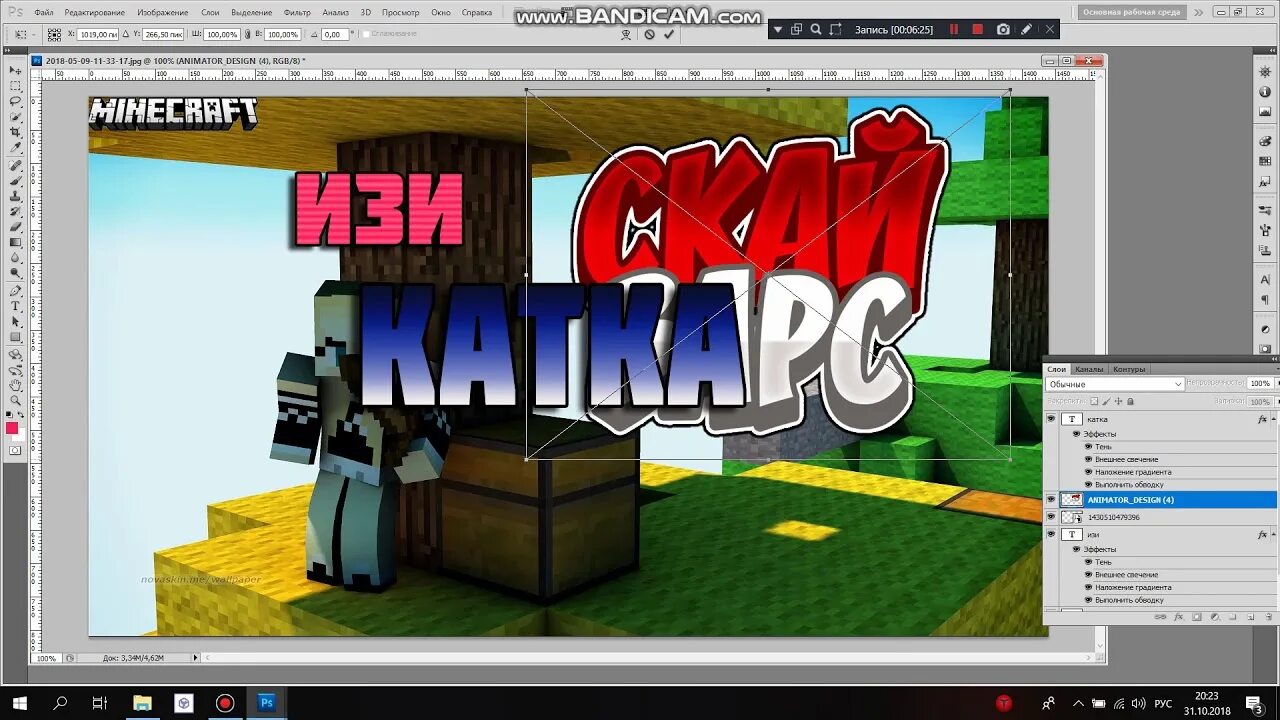Hide the 1430510479396 layer
Image resolution: width=1280 pixels, height=720 pixels.
point(1051,517)
